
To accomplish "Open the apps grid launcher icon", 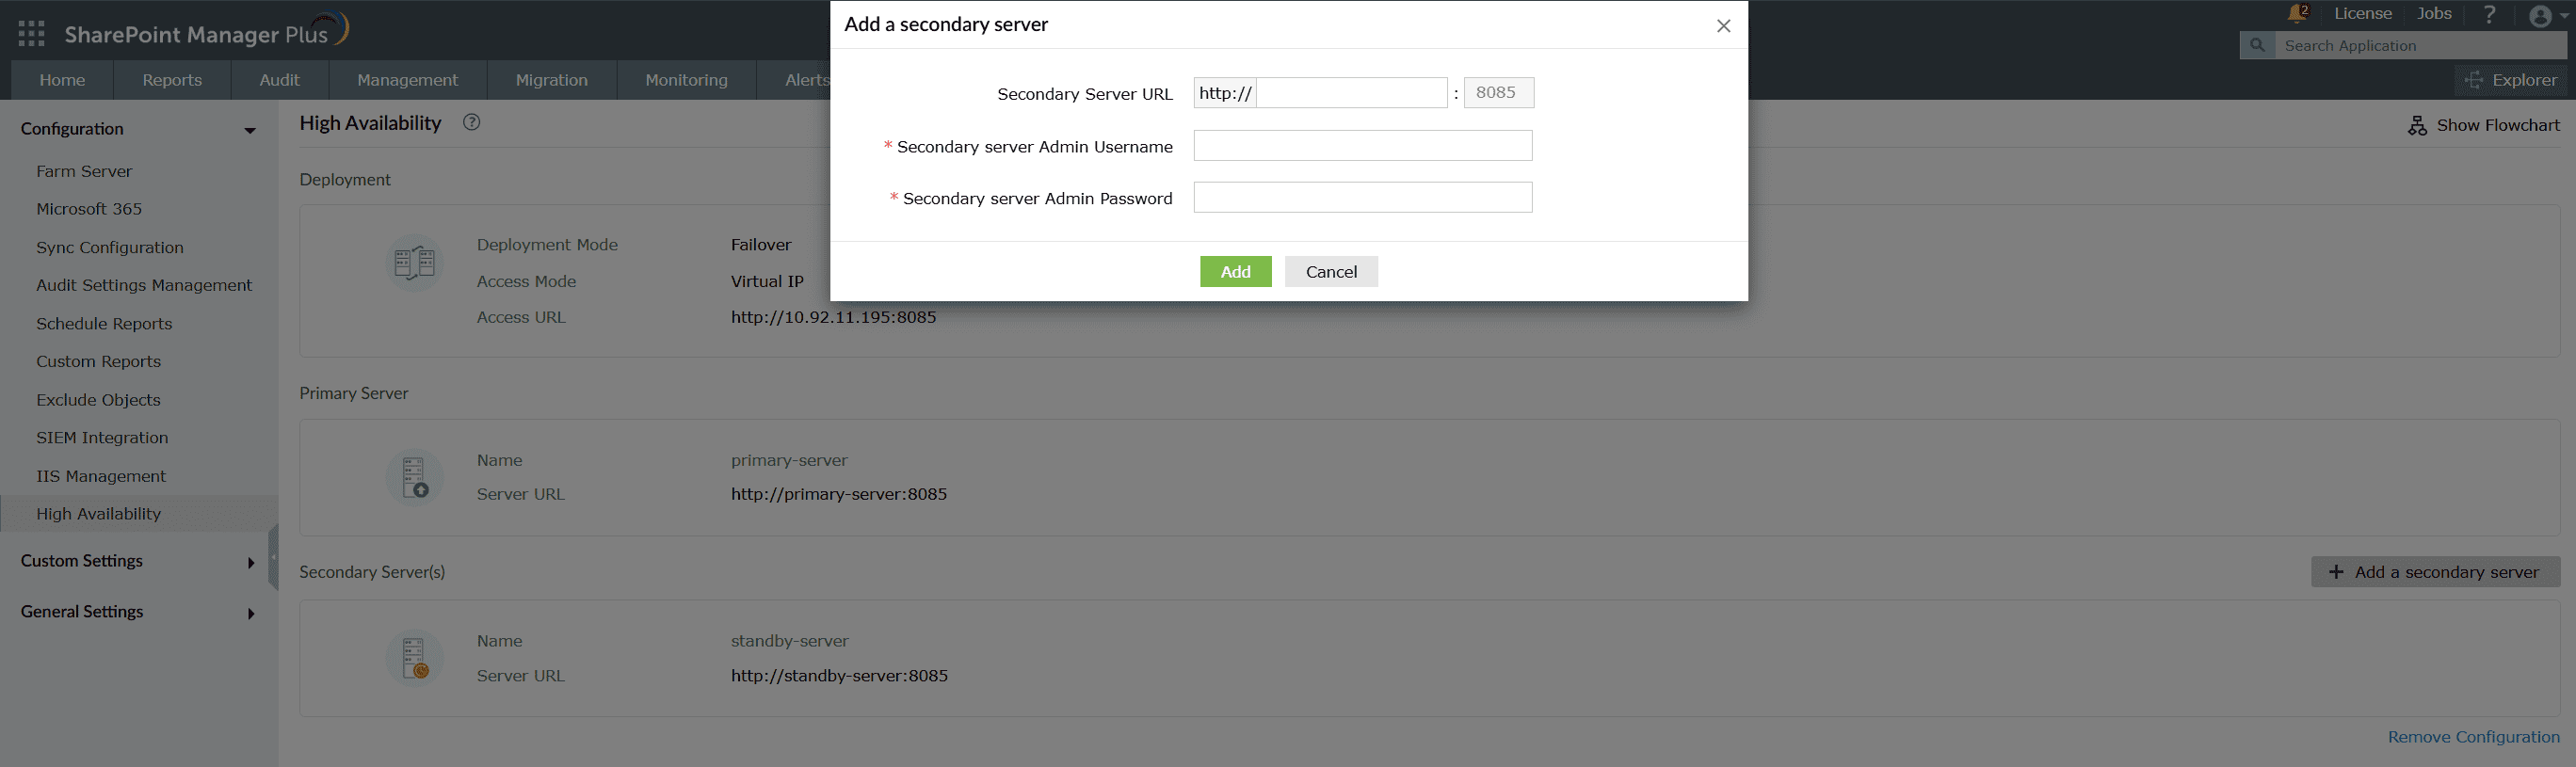I will pyautogui.click(x=32, y=34).
